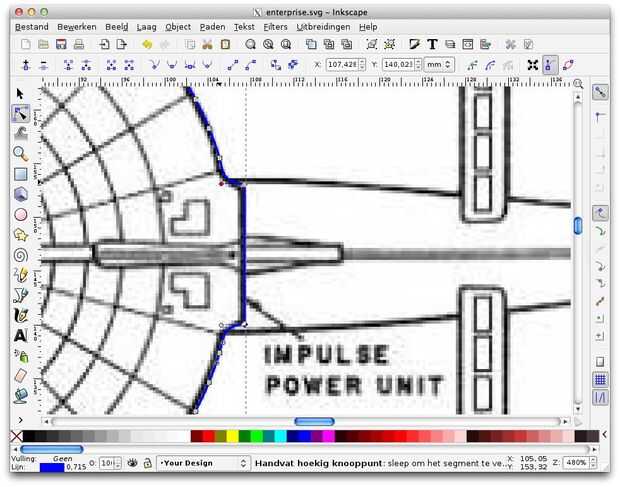Click the X coordinate input field
Image resolution: width=620 pixels, height=487 pixels.
pos(342,64)
